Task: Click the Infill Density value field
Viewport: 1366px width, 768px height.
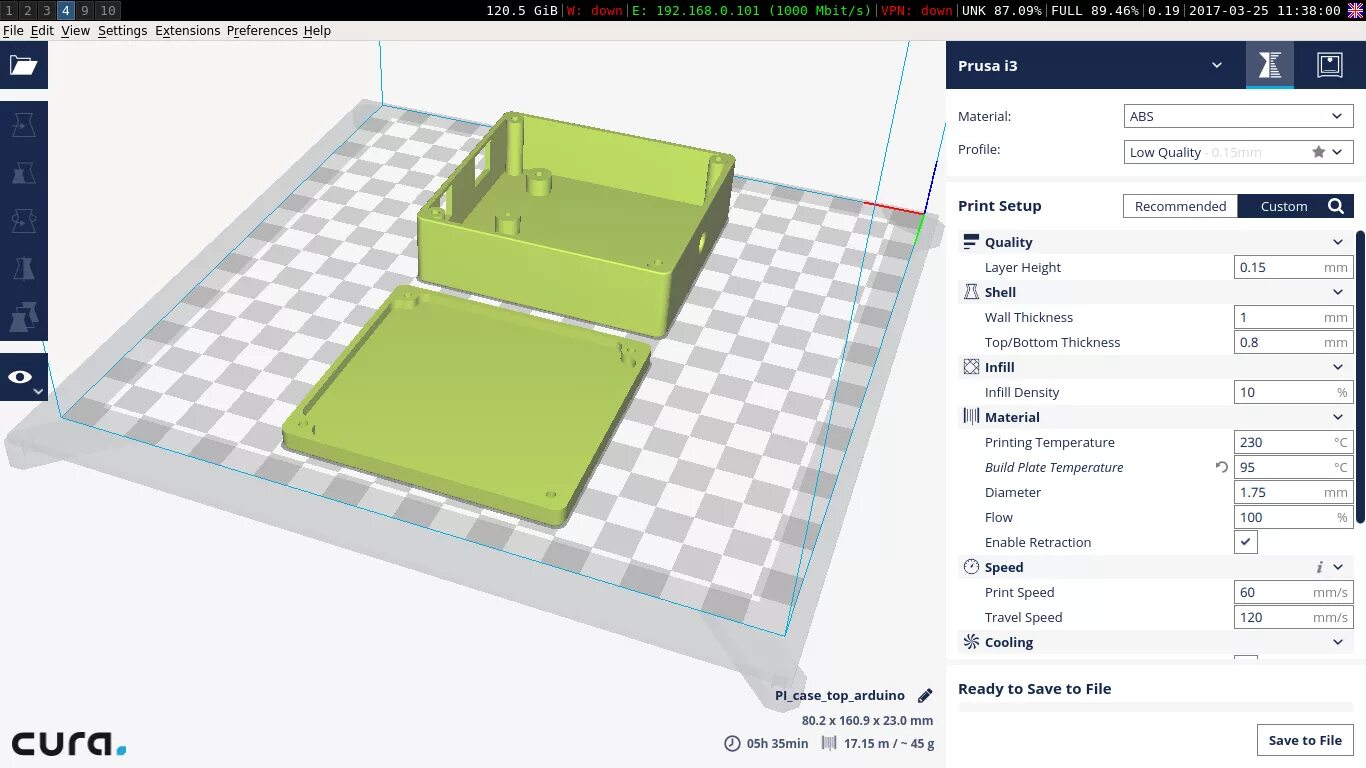Action: 1294,392
